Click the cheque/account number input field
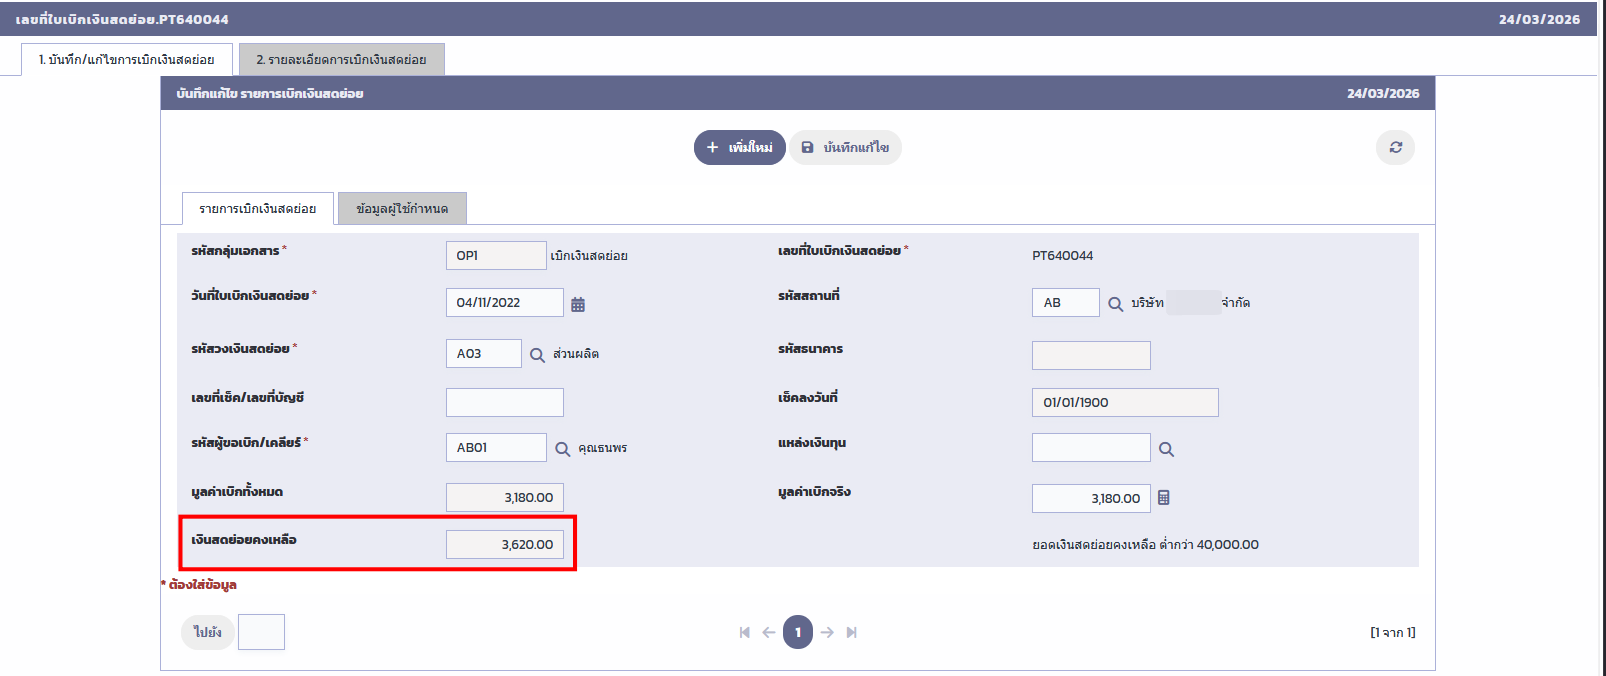This screenshot has width=1606, height=676. (504, 402)
